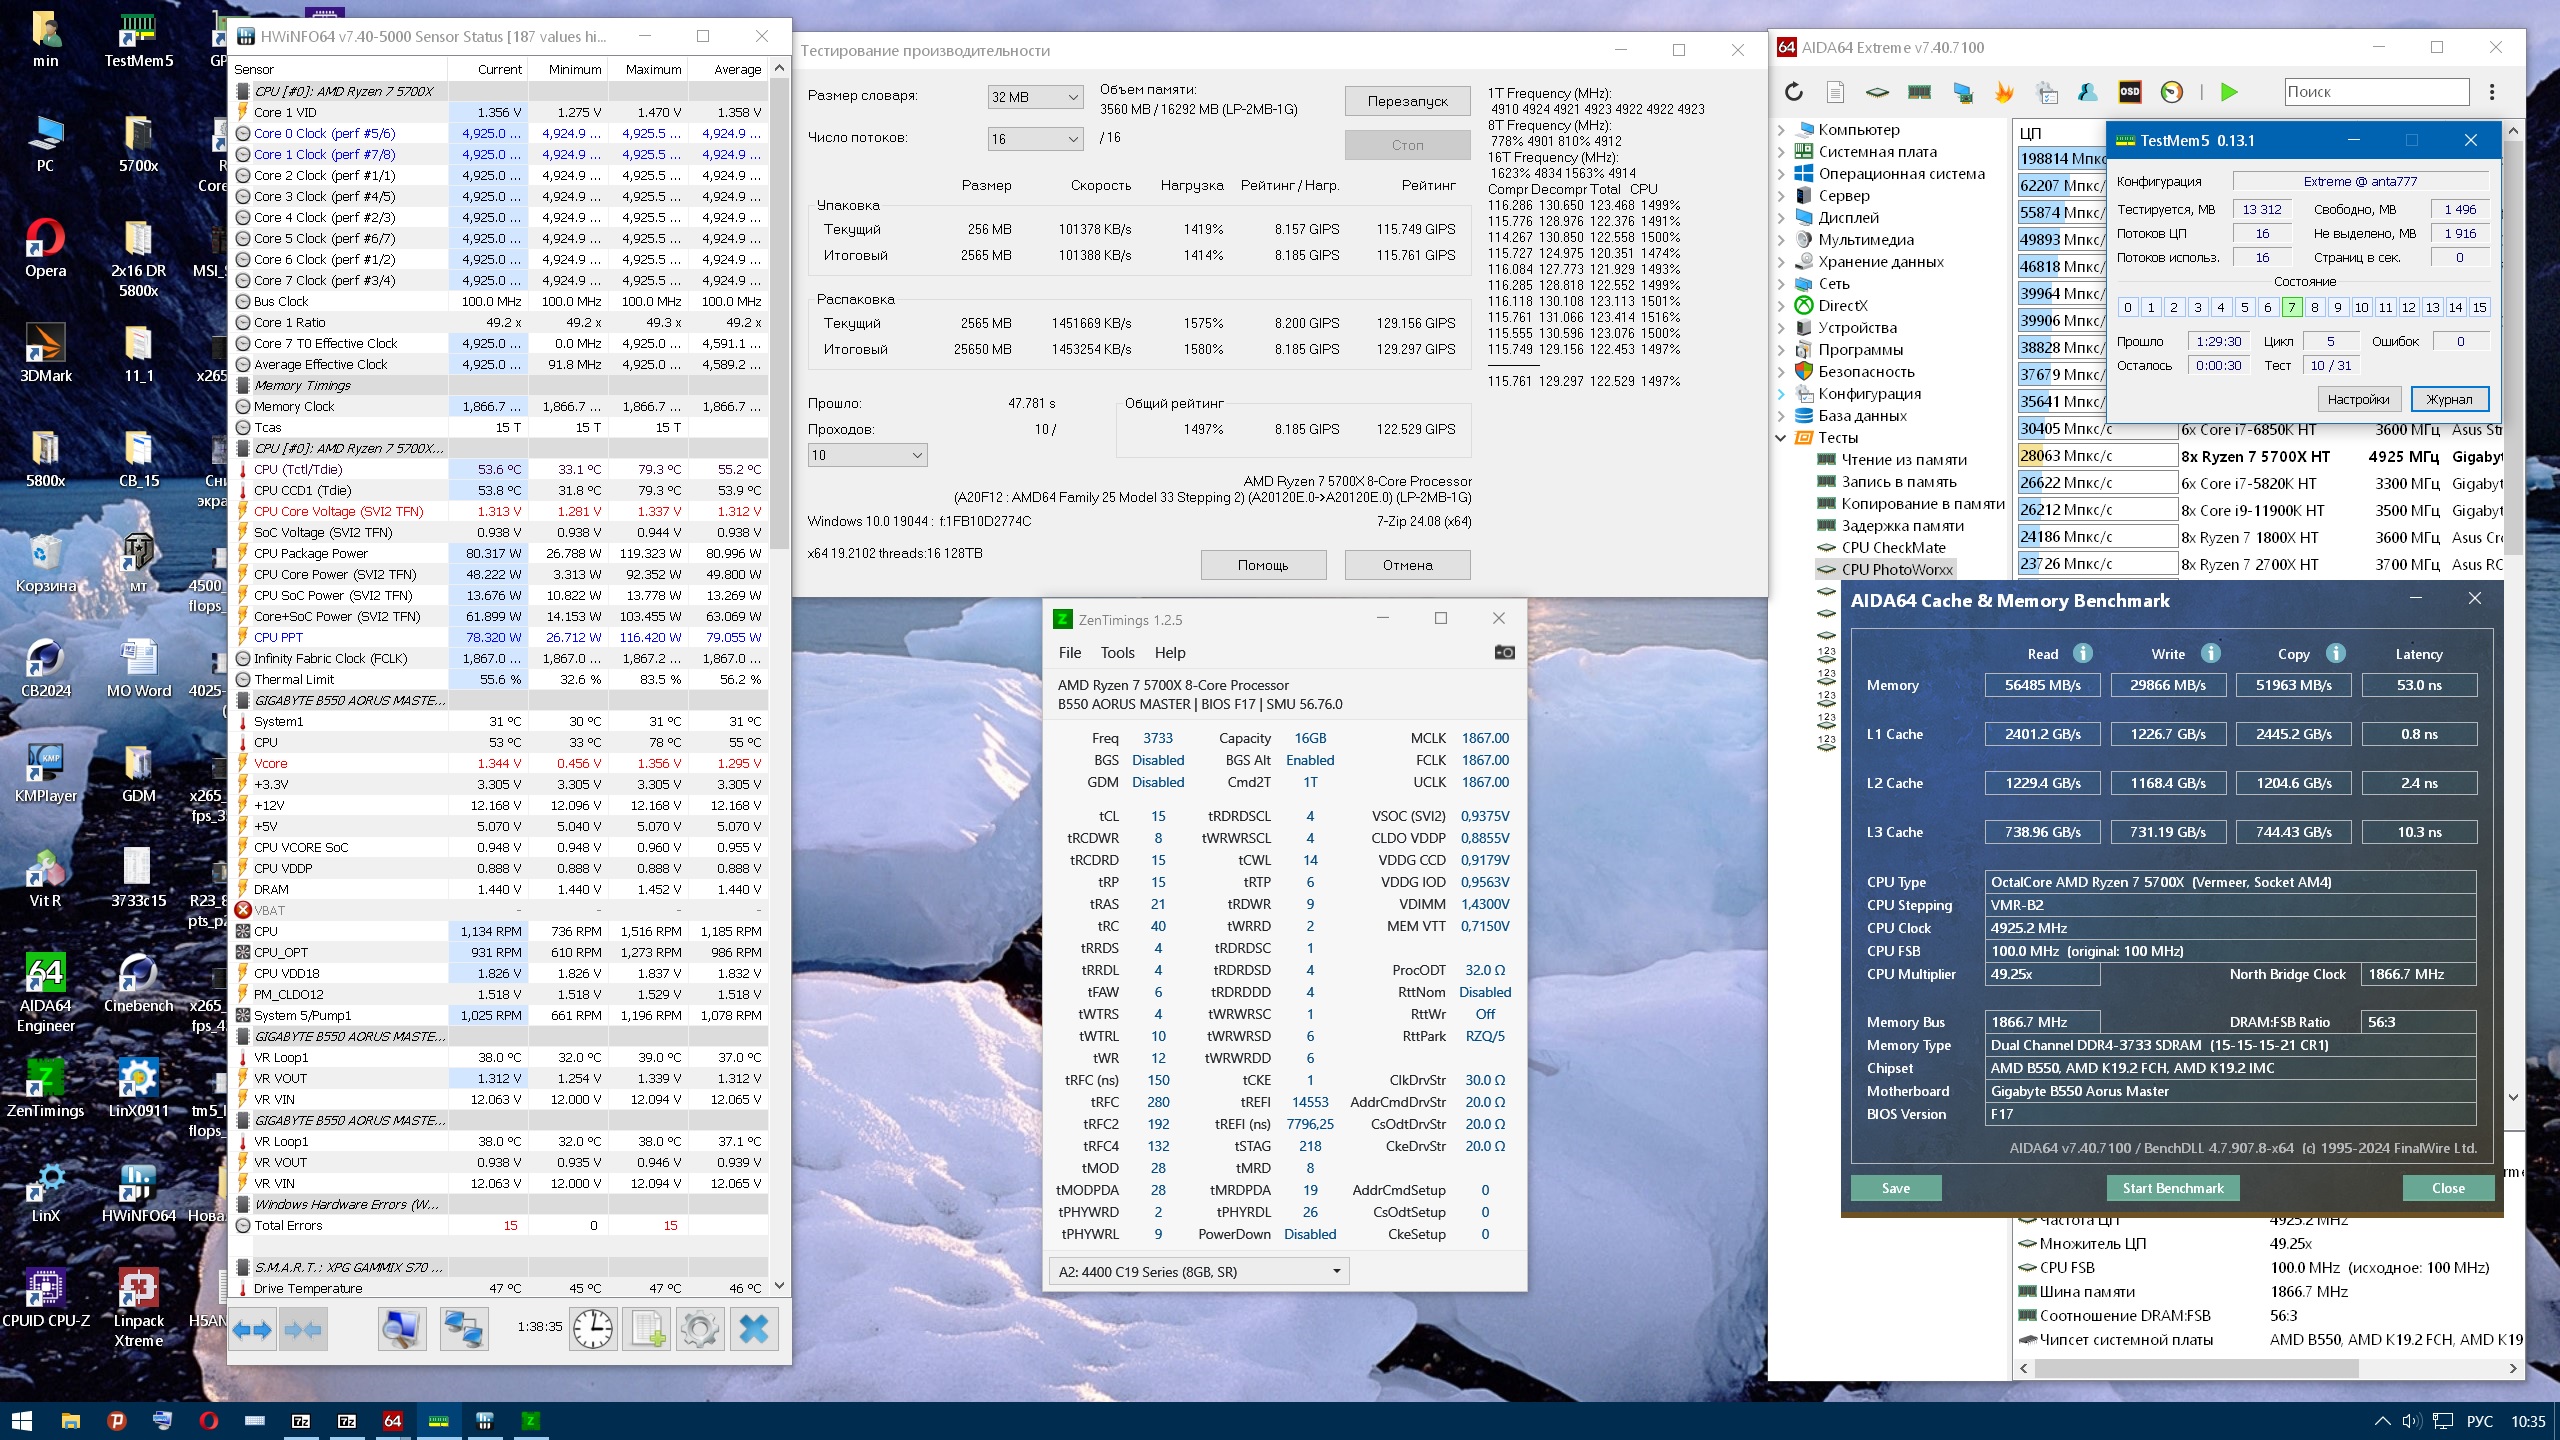Open the dictionary size 32 MB dropdown

pyautogui.click(x=1034, y=97)
